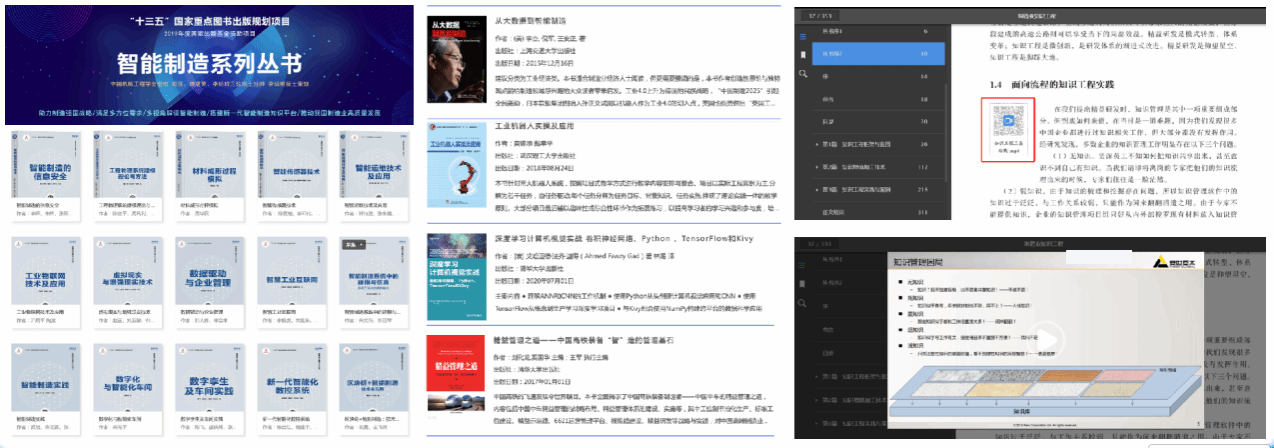Open the 工业机器人实操及应用 book title link

pyautogui.click(x=535, y=128)
